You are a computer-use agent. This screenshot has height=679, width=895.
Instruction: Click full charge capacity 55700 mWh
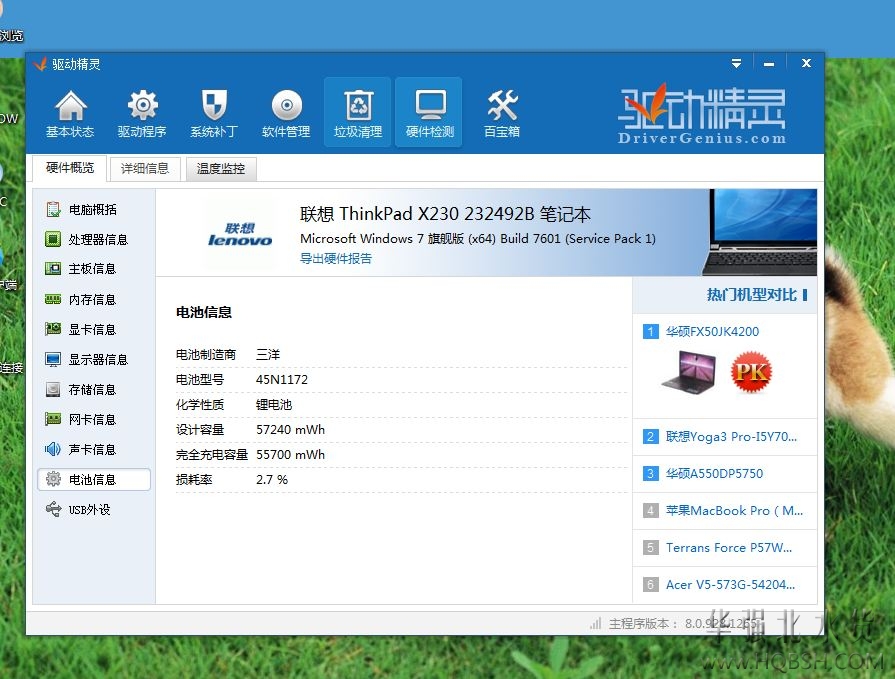pyautogui.click(x=291, y=455)
